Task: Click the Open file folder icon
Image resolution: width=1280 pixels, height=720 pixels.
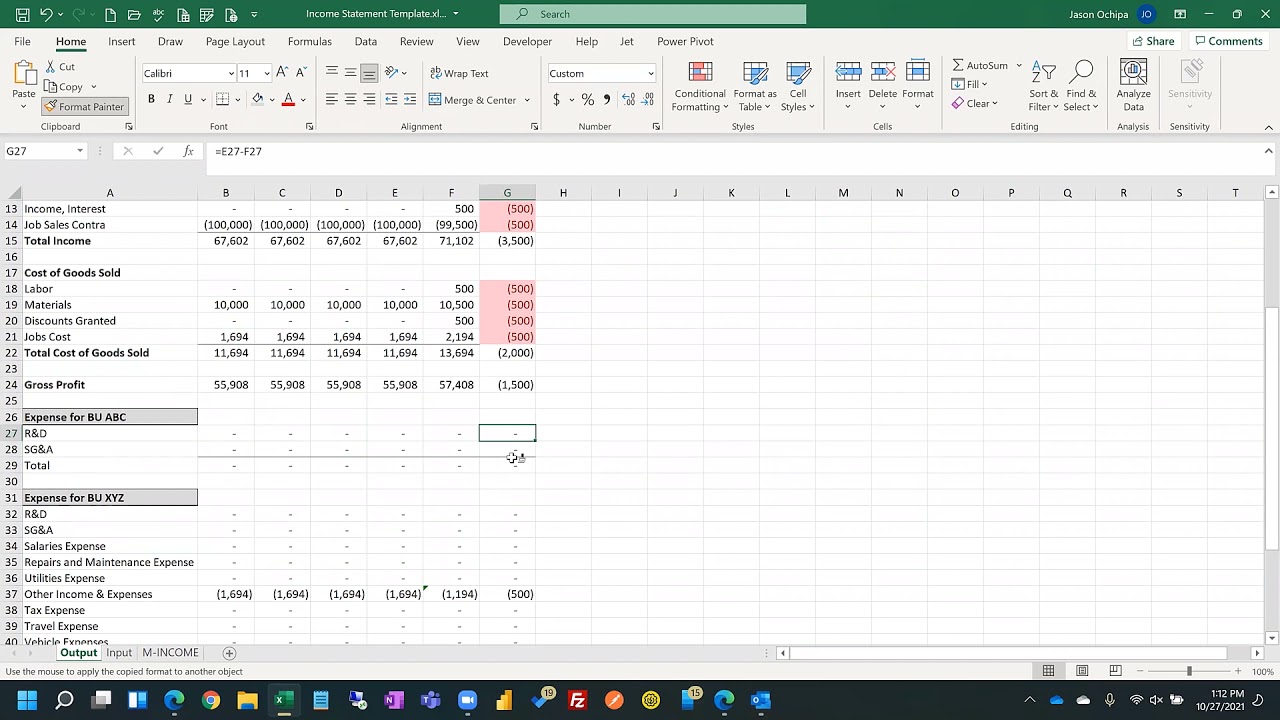Action: coord(134,14)
